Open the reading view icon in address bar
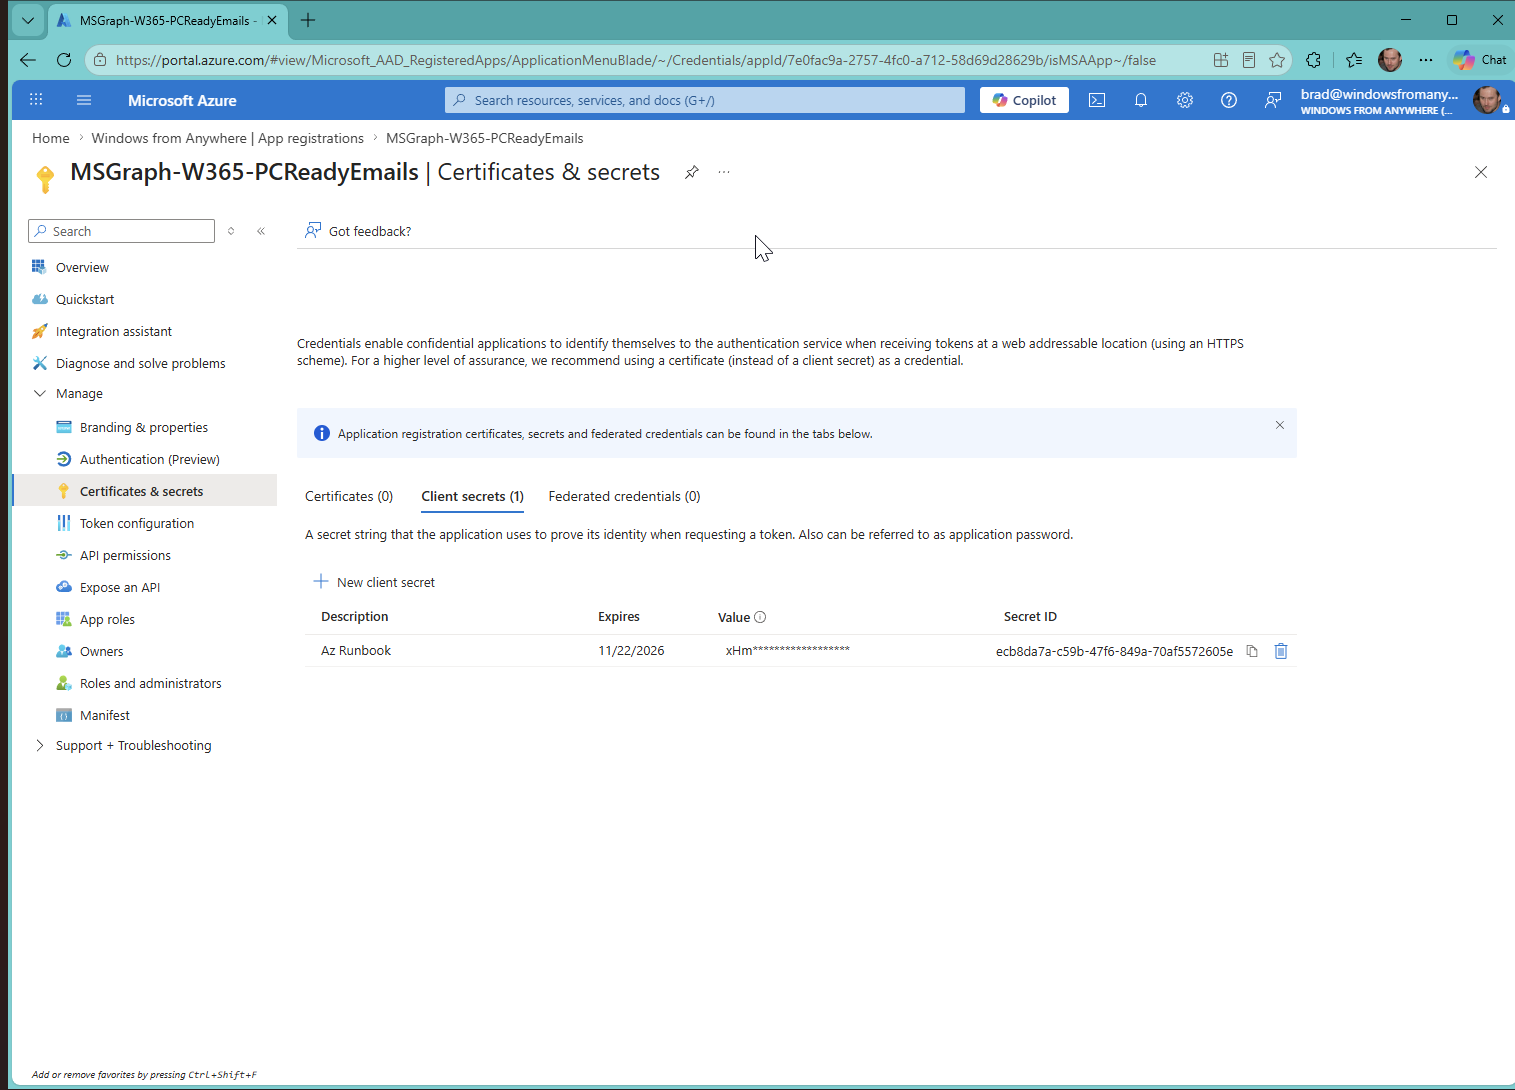 1249,60
